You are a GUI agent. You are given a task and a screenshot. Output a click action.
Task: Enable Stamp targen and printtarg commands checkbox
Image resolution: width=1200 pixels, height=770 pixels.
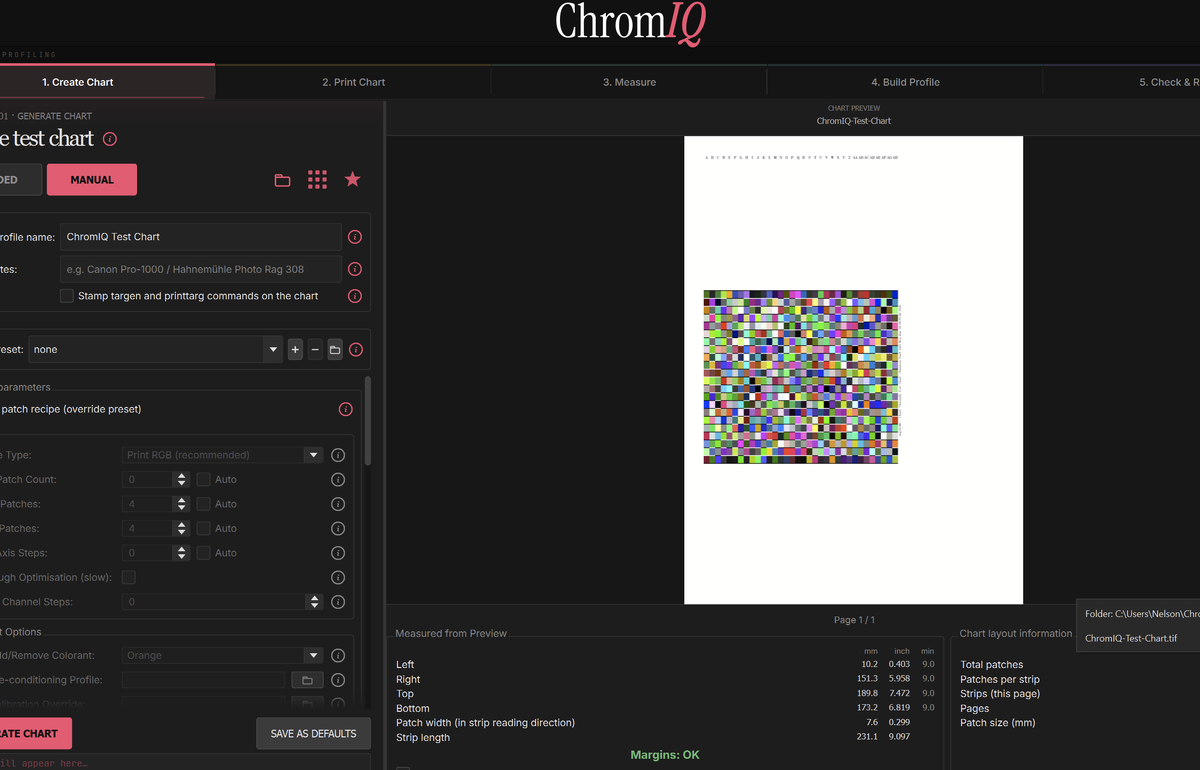coord(67,296)
